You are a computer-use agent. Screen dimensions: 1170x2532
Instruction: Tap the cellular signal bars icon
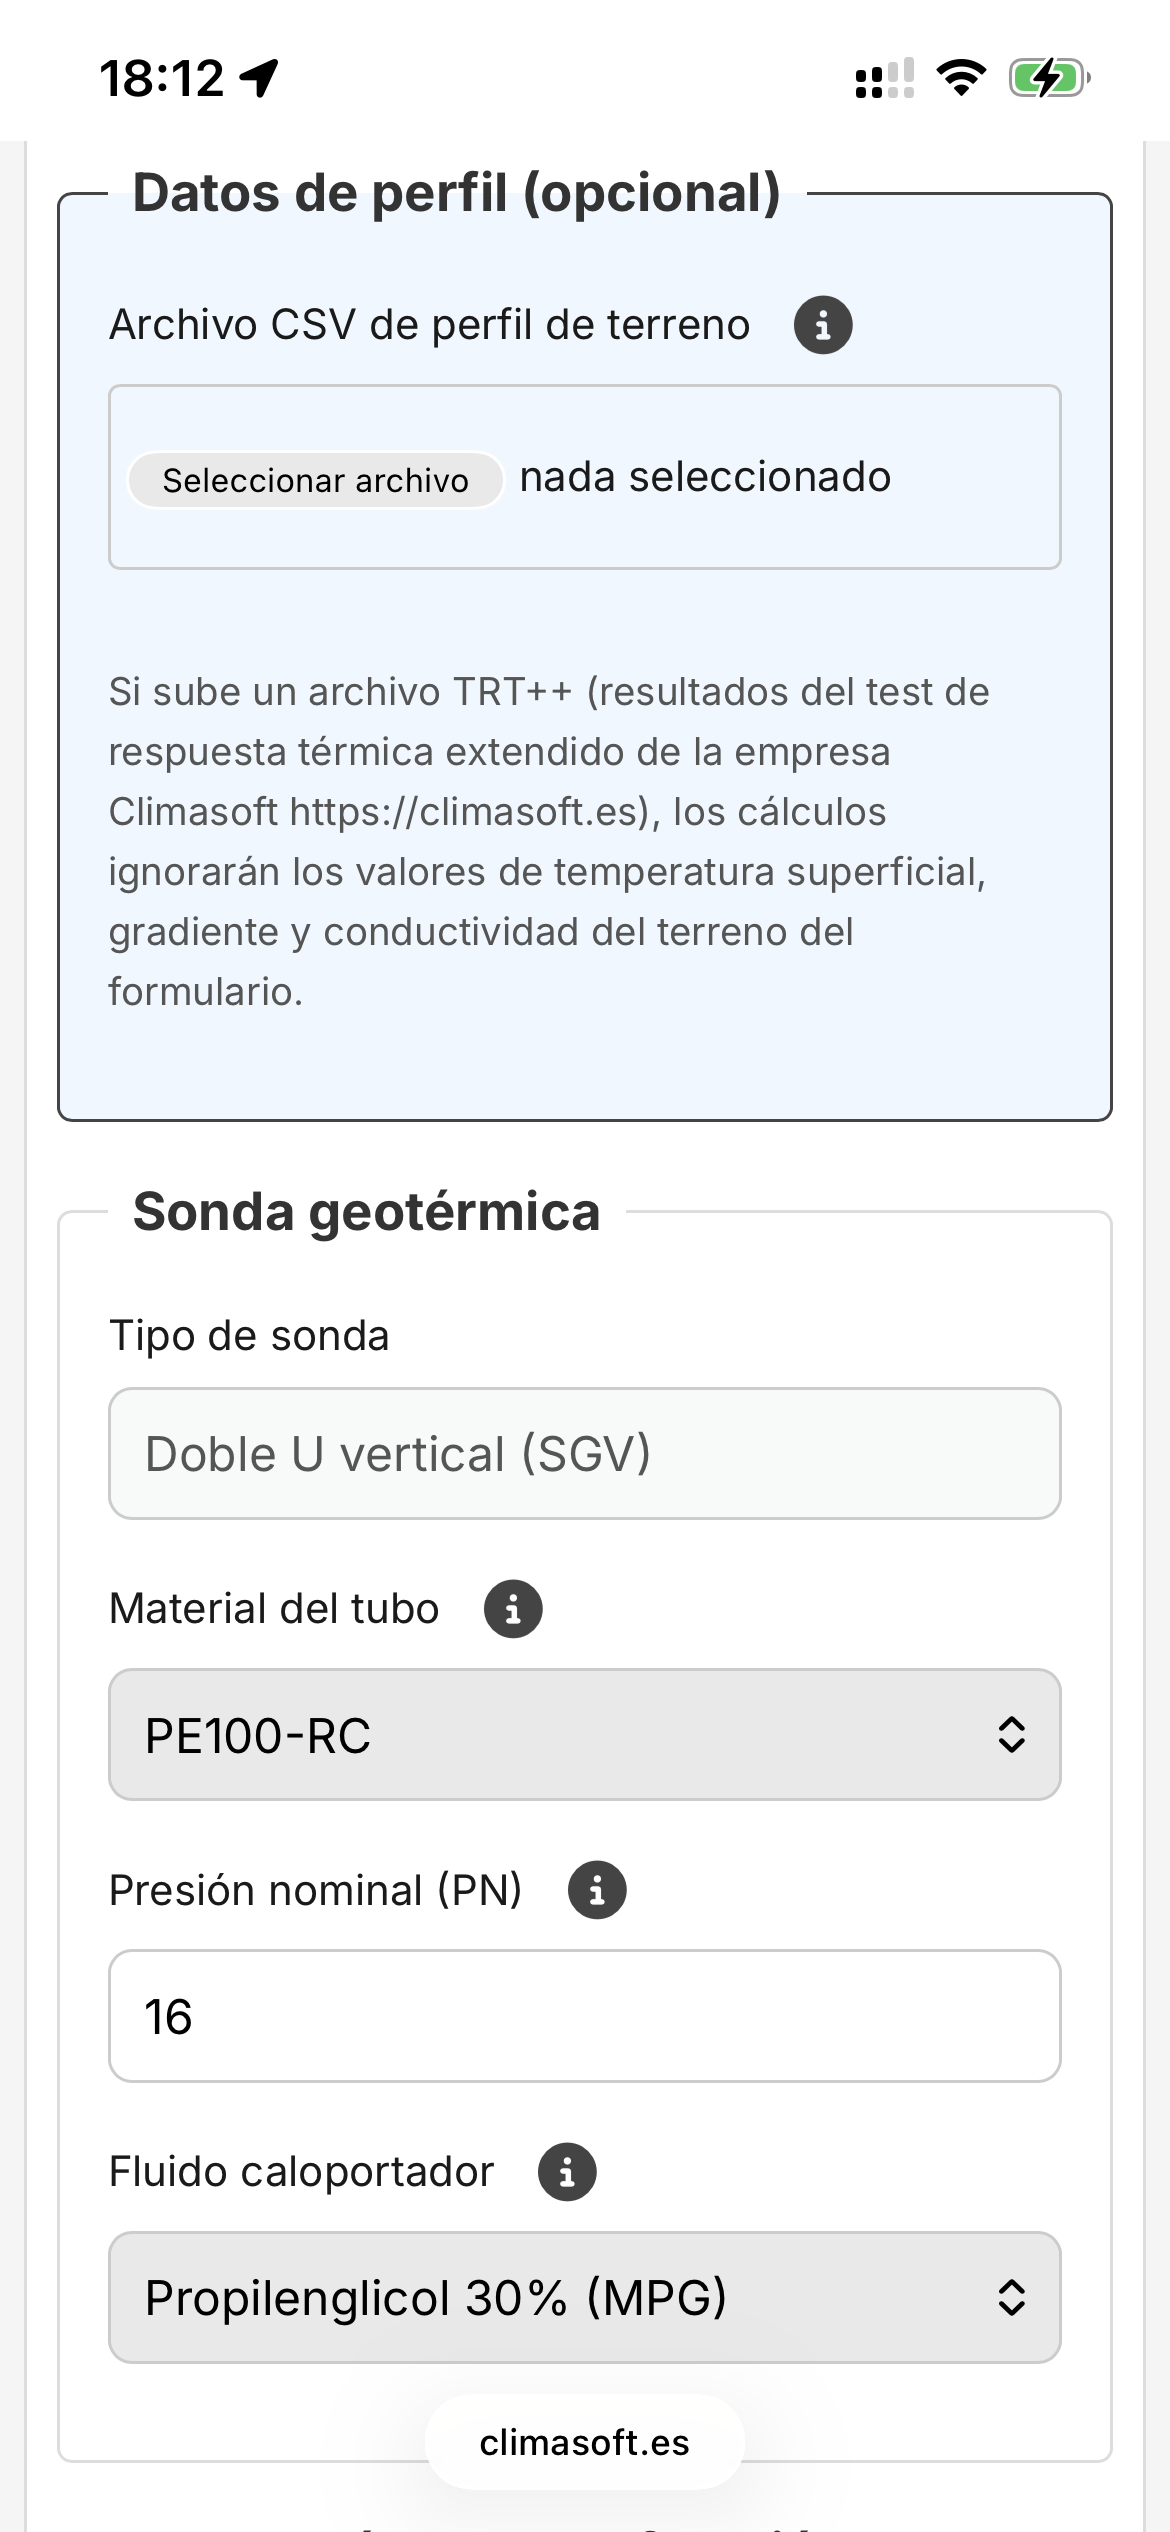[884, 78]
